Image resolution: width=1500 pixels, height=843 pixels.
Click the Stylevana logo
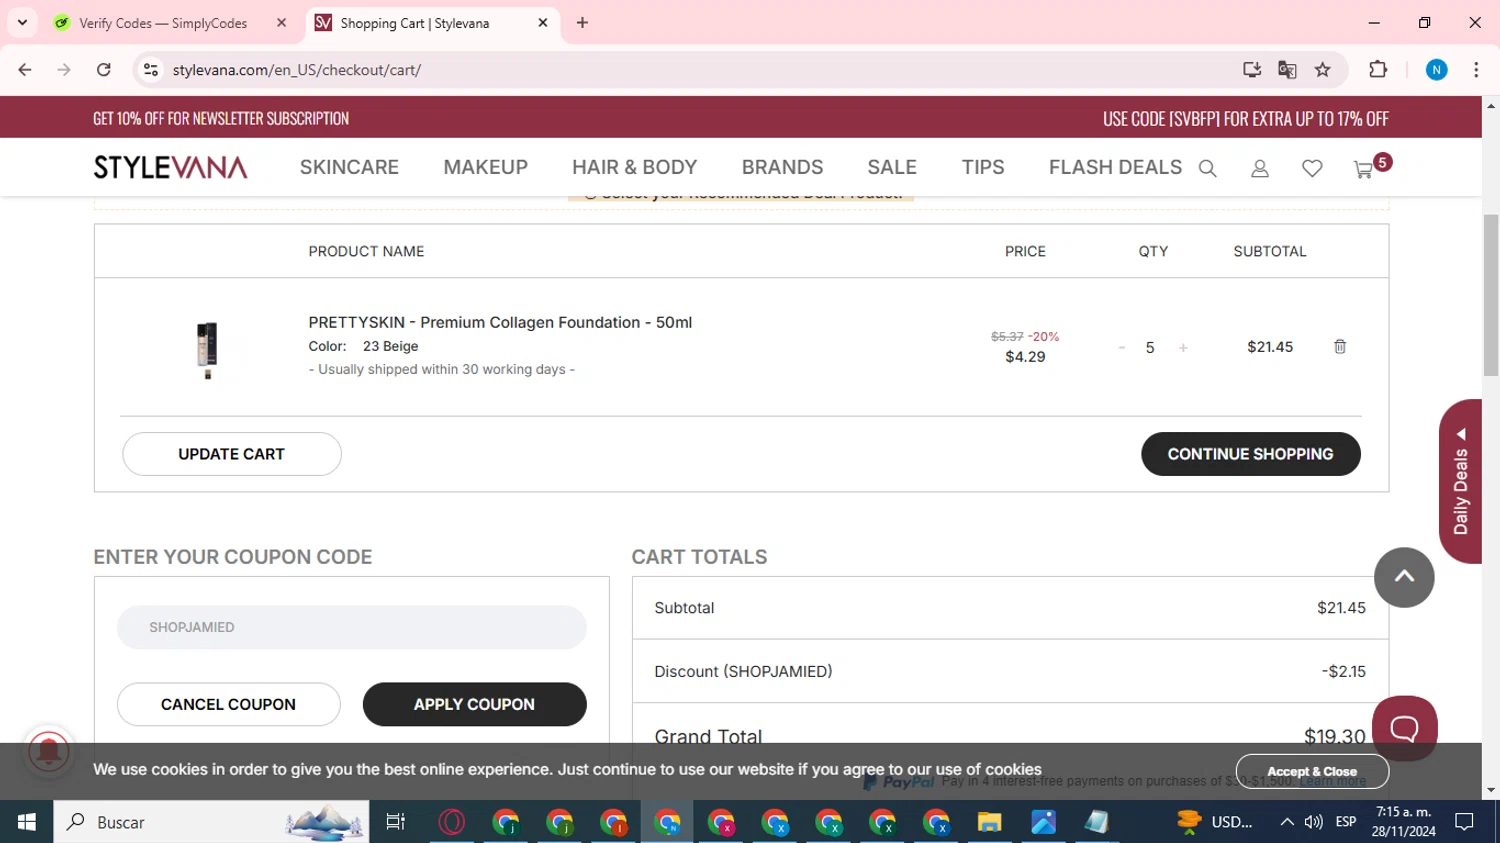pos(170,167)
